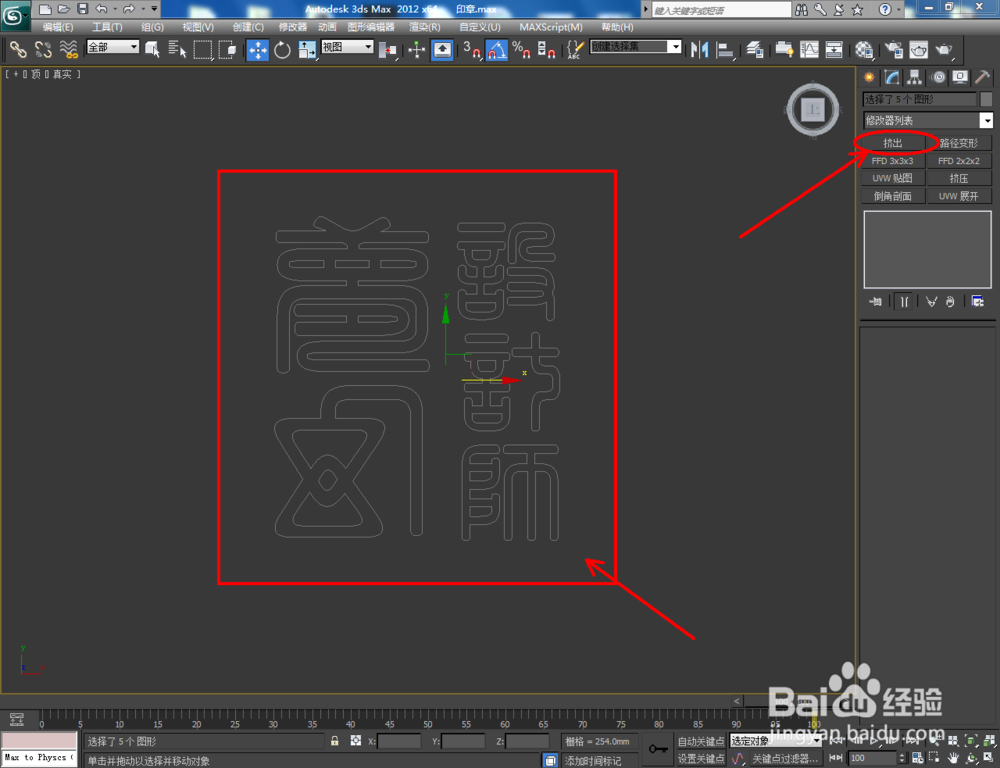Image resolution: width=1000 pixels, height=768 pixels.
Task: Toggle Keyboard Shortcut Override icon
Action: click(442, 50)
